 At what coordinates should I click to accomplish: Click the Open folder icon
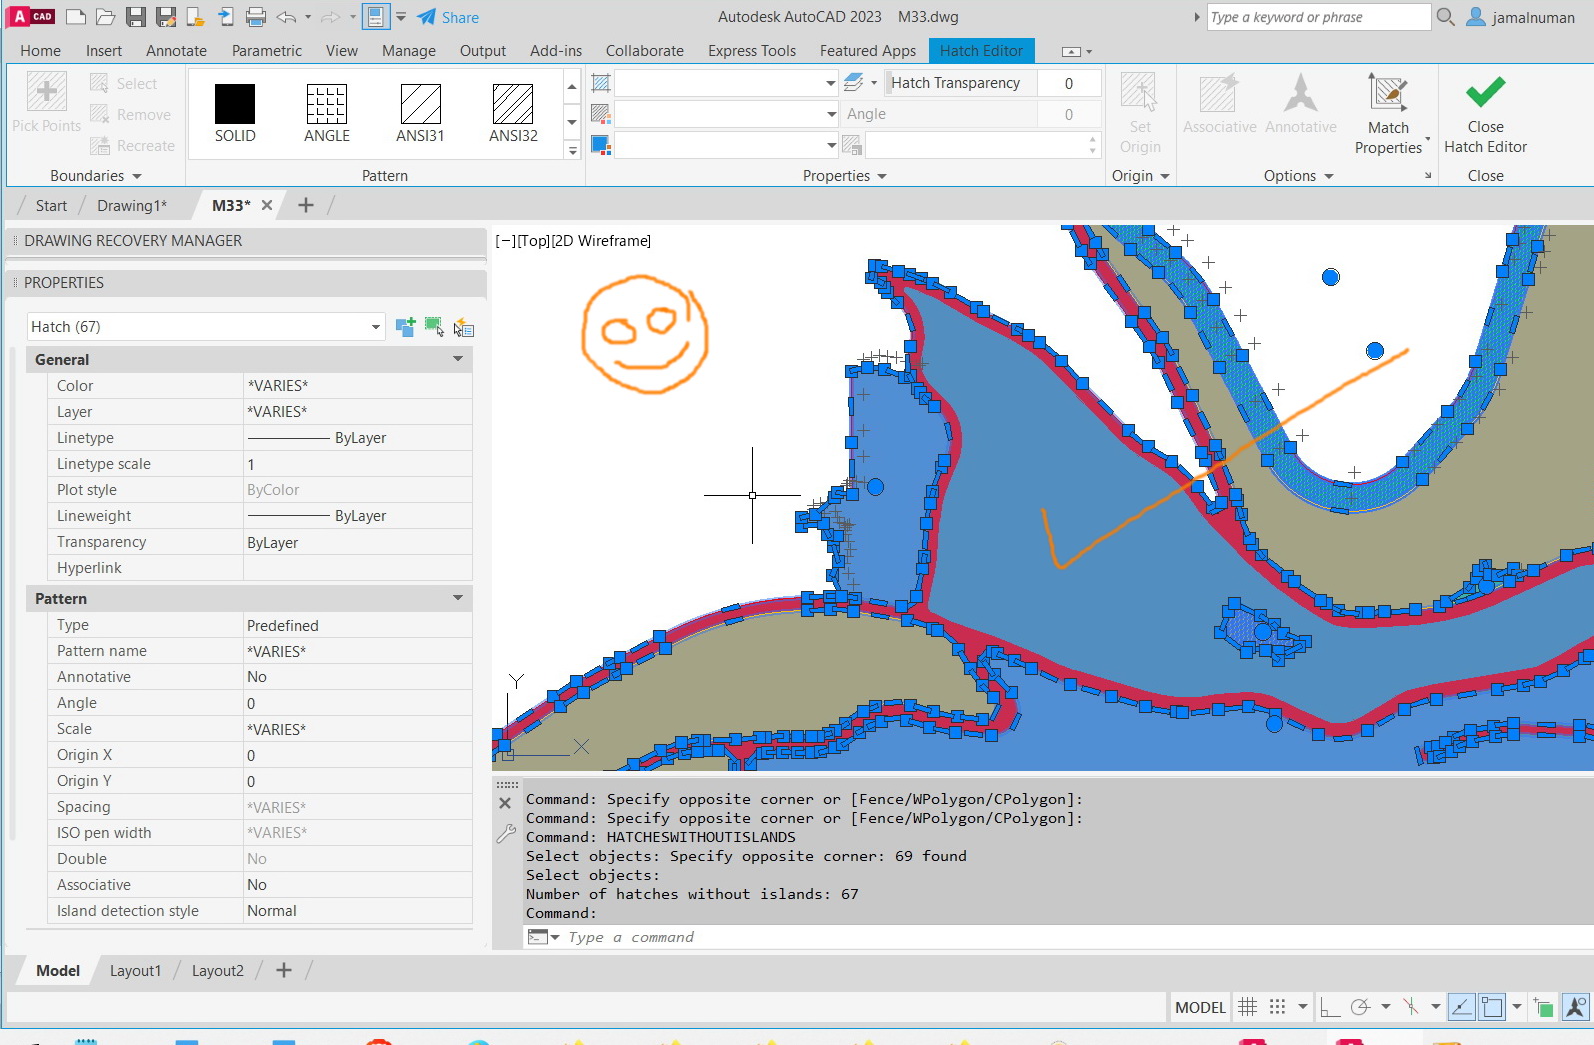105,17
